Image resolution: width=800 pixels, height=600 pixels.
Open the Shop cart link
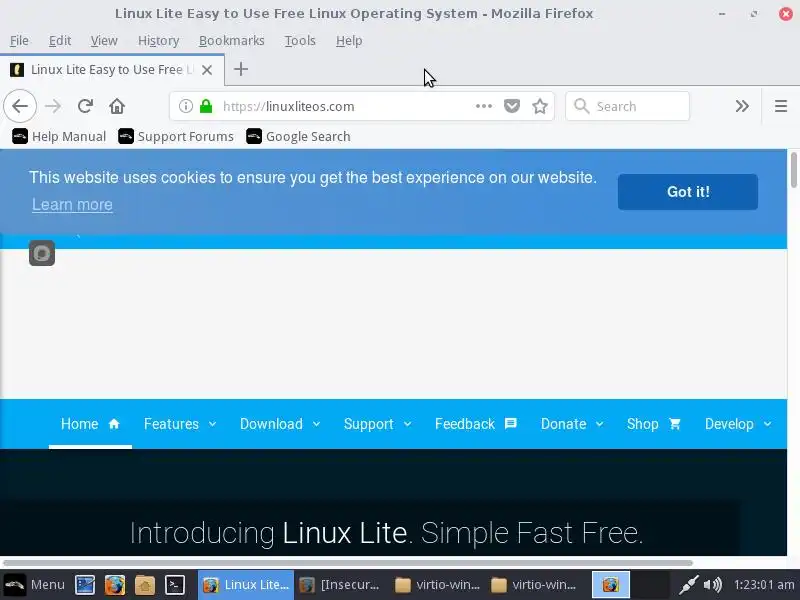pyautogui.click(x=654, y=424)
